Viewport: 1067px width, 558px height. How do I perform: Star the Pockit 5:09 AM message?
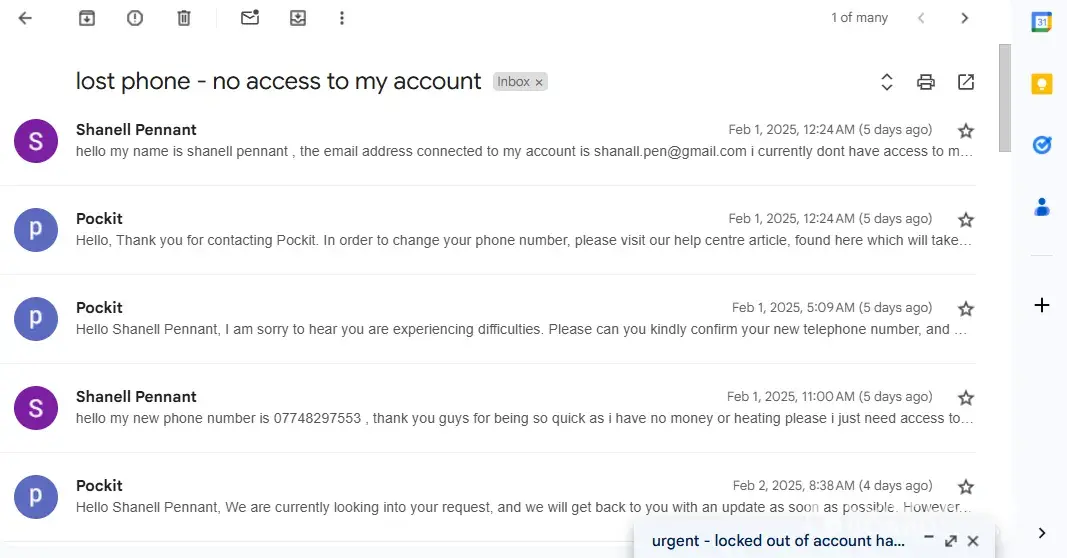click(966, 309)
